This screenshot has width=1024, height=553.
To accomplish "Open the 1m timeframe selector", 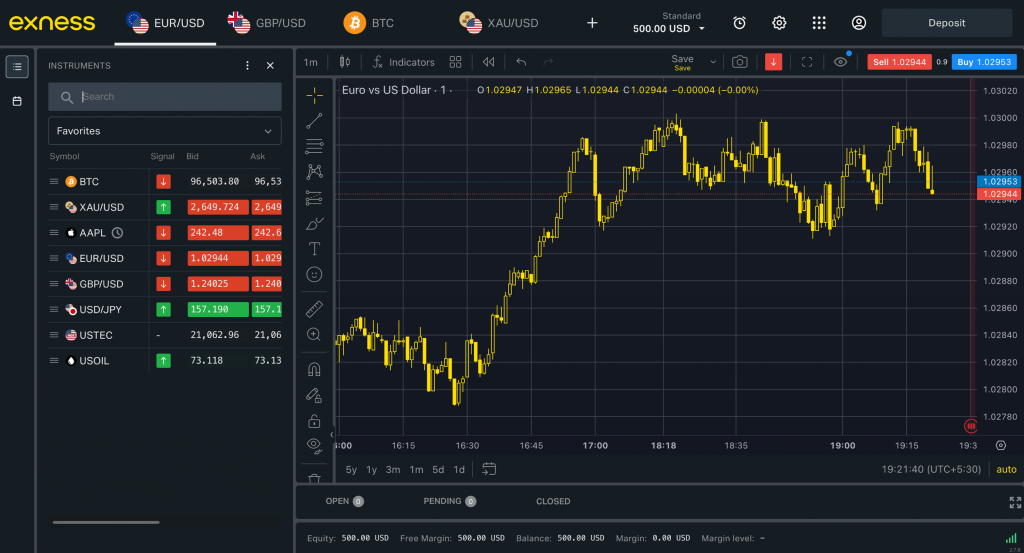I will click(310, 62).
